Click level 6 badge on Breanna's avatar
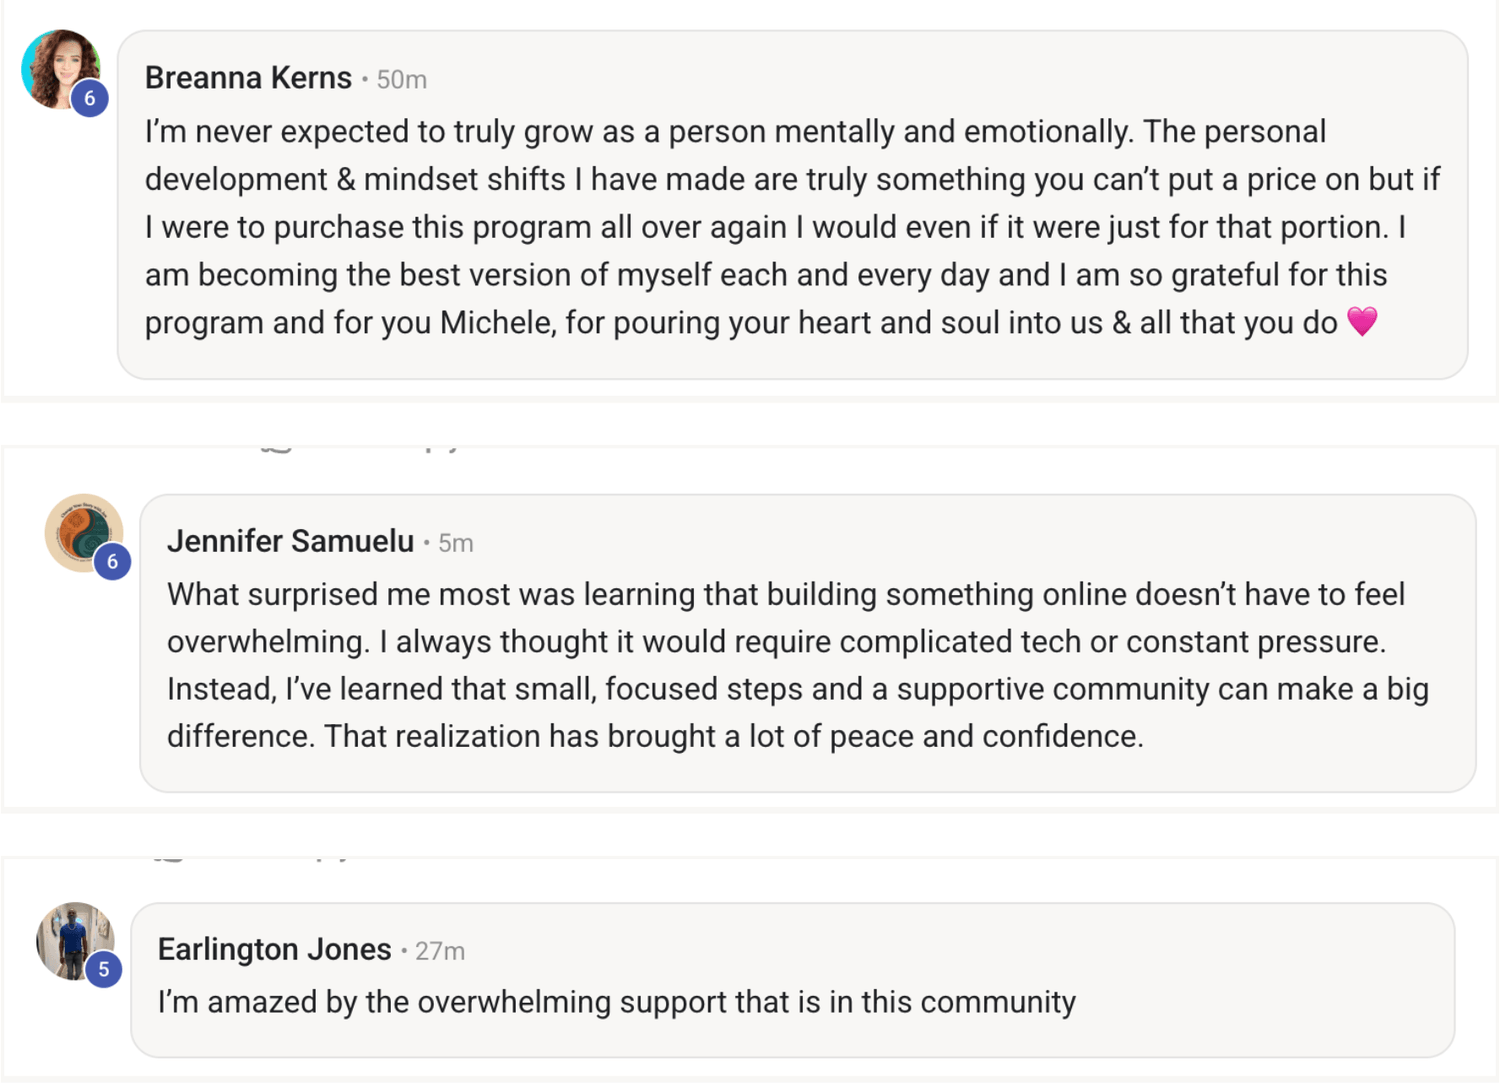Screen dimensions: 1500x1087 click(x=90, y=98)
